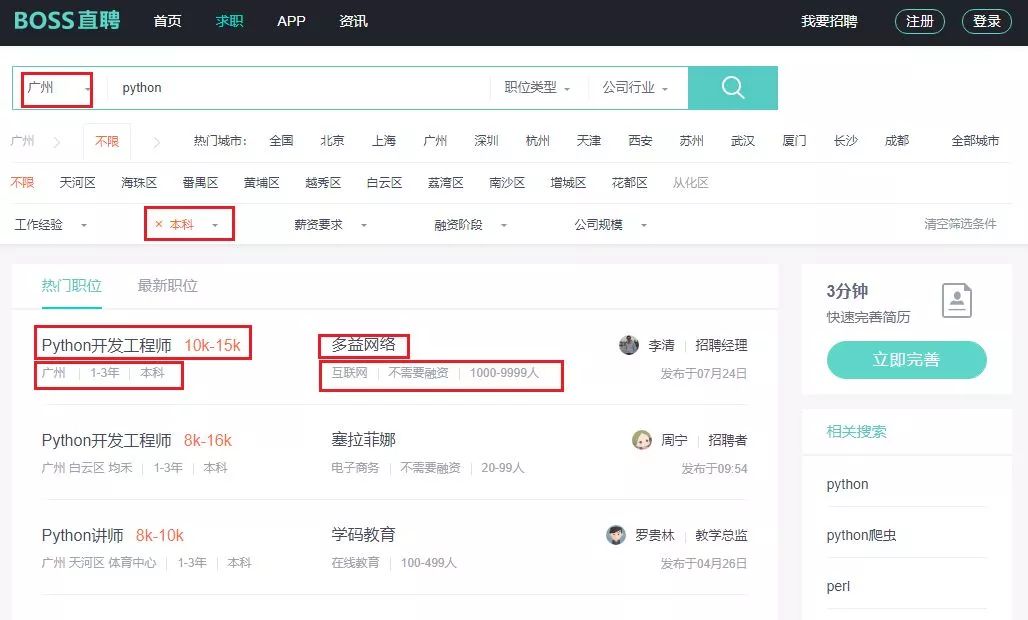Select the 成都 hot city
The height and width of the screenshot is (620, 1028).
(x=897, y=141)
